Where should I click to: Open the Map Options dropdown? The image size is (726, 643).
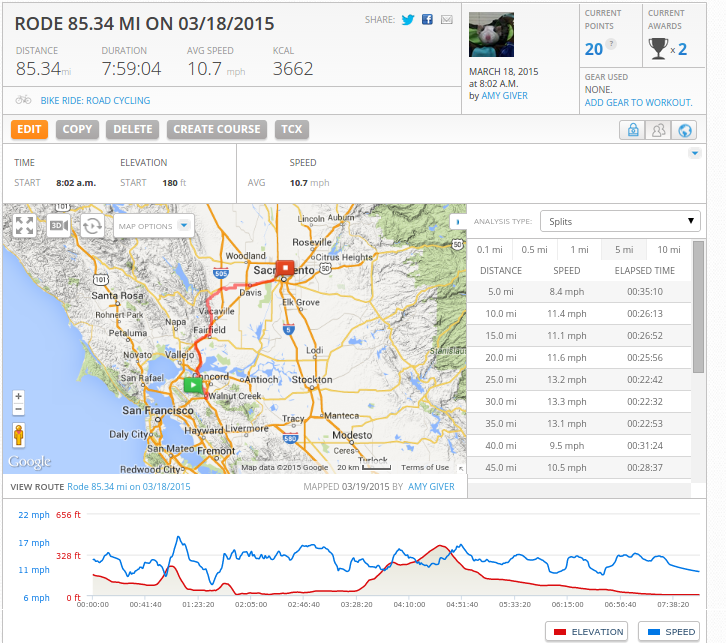point(154,226)
